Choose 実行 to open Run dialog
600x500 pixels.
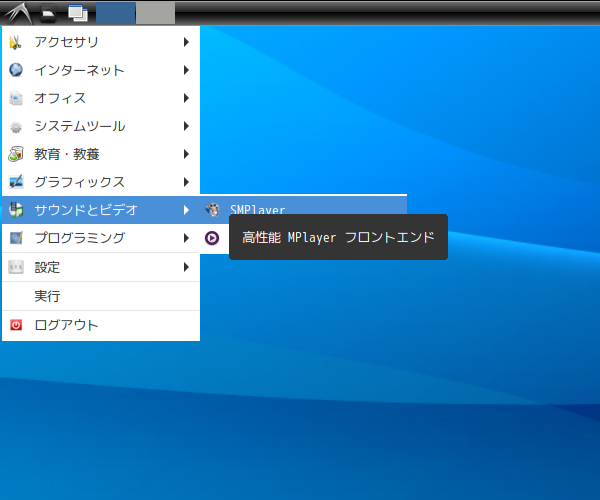101,296
